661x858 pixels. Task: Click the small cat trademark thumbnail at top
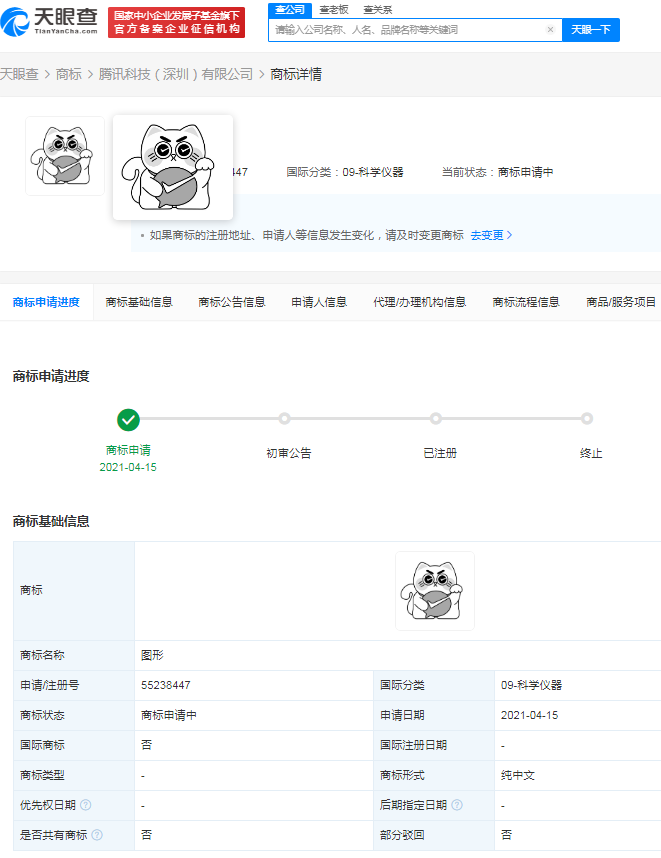pos(65,156)
